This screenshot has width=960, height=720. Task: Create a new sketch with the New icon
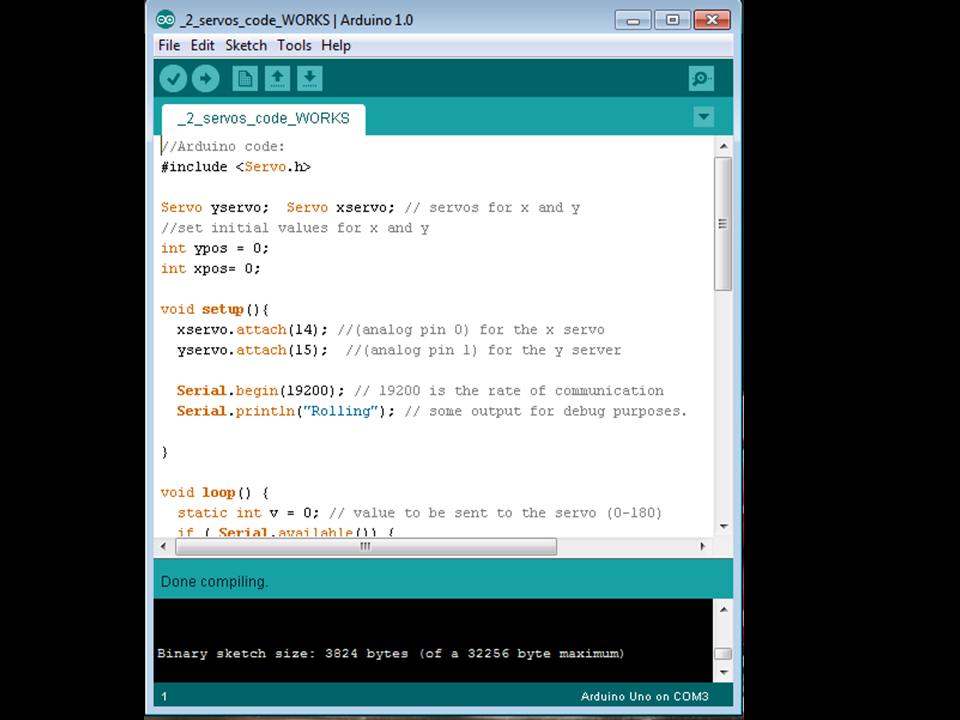245,78
